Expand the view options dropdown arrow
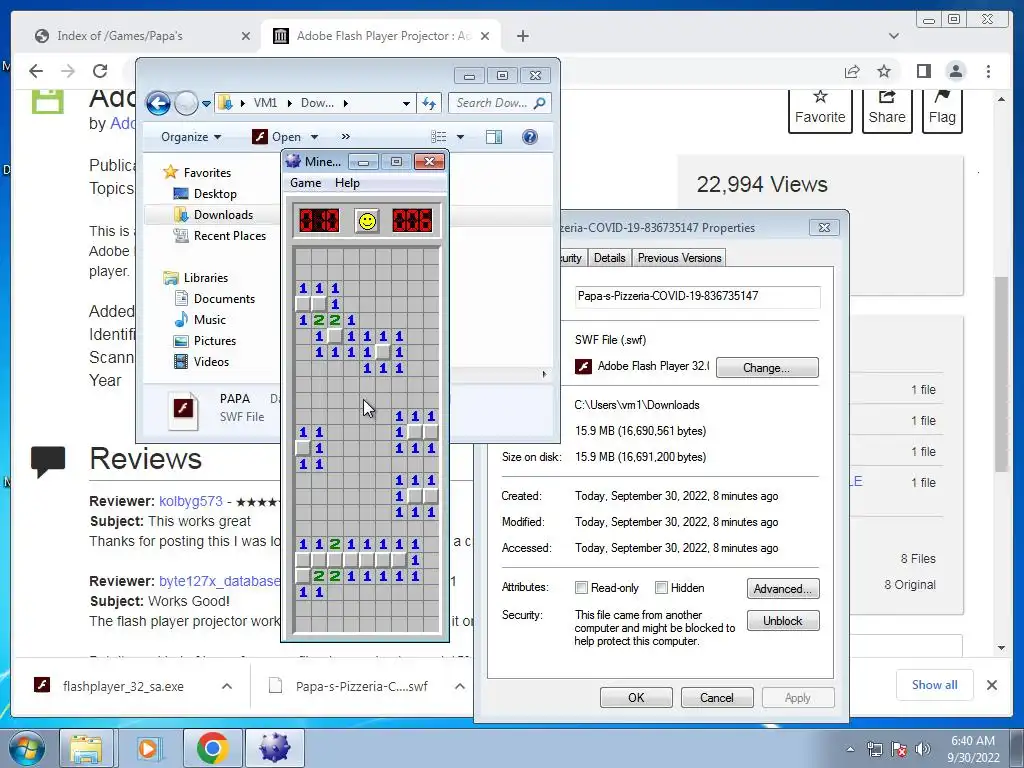Viewport: 1024px width, 768px height. pos(460,137)
